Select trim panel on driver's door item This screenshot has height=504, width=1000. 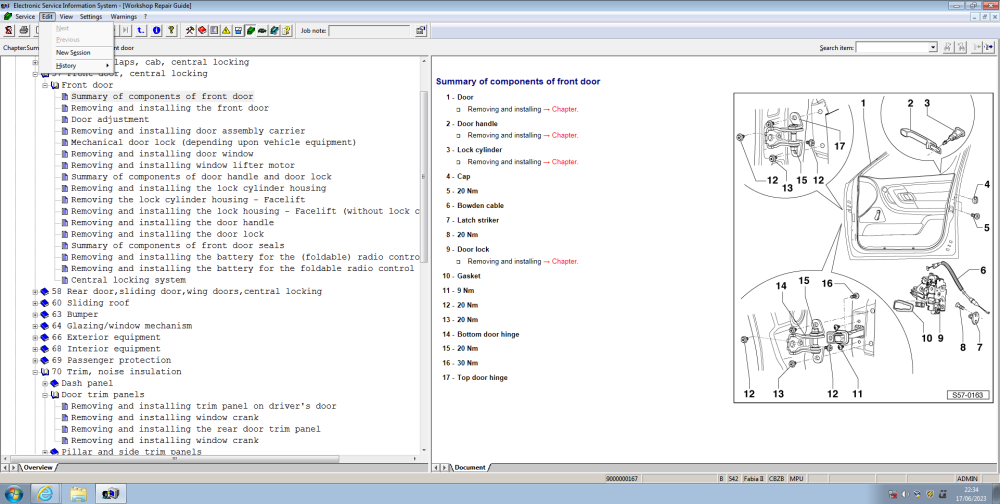tap(203, 406)
